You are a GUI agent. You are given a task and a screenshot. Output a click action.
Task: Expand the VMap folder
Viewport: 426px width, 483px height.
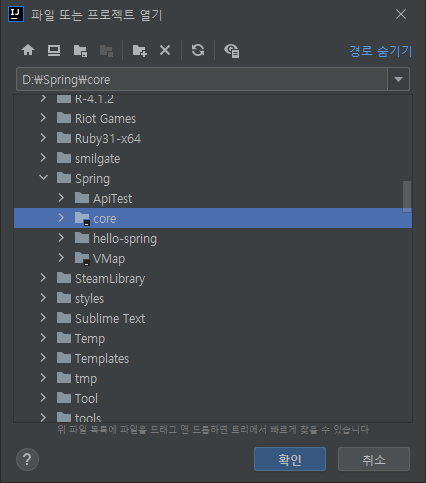pos(61,258)
